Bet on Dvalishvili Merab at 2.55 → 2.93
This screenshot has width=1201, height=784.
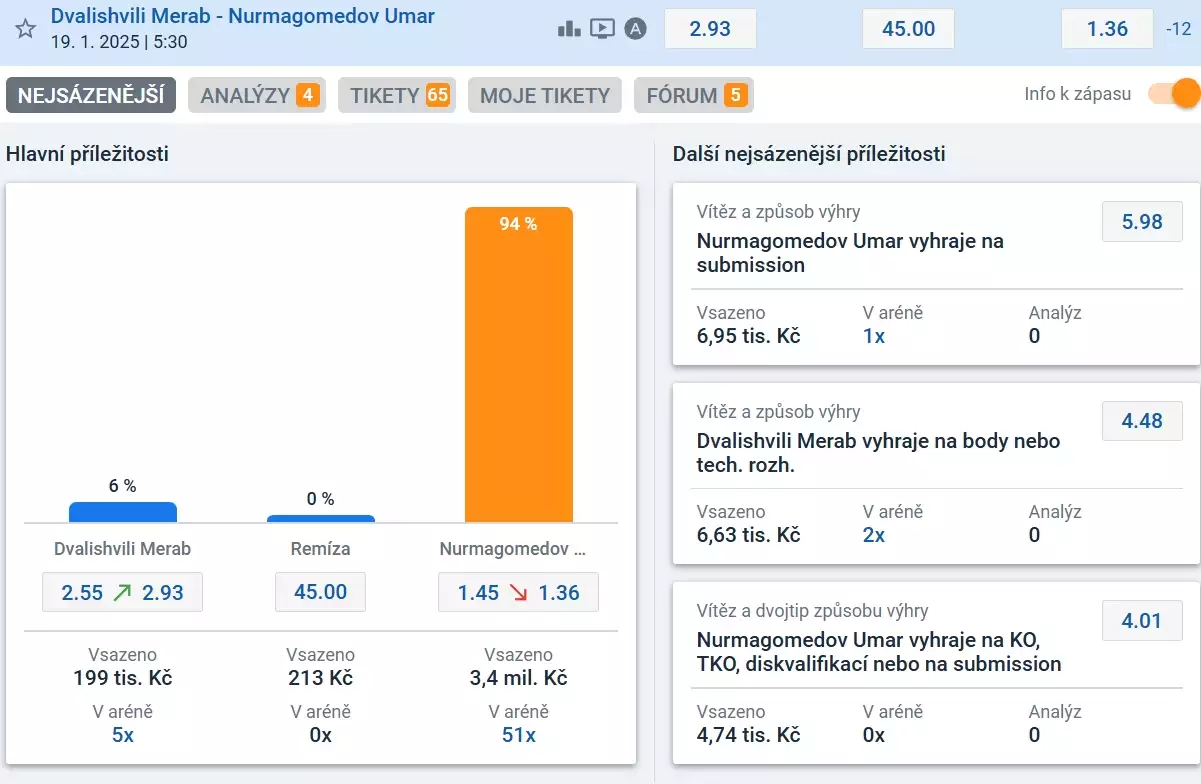(x=122, y=593)
